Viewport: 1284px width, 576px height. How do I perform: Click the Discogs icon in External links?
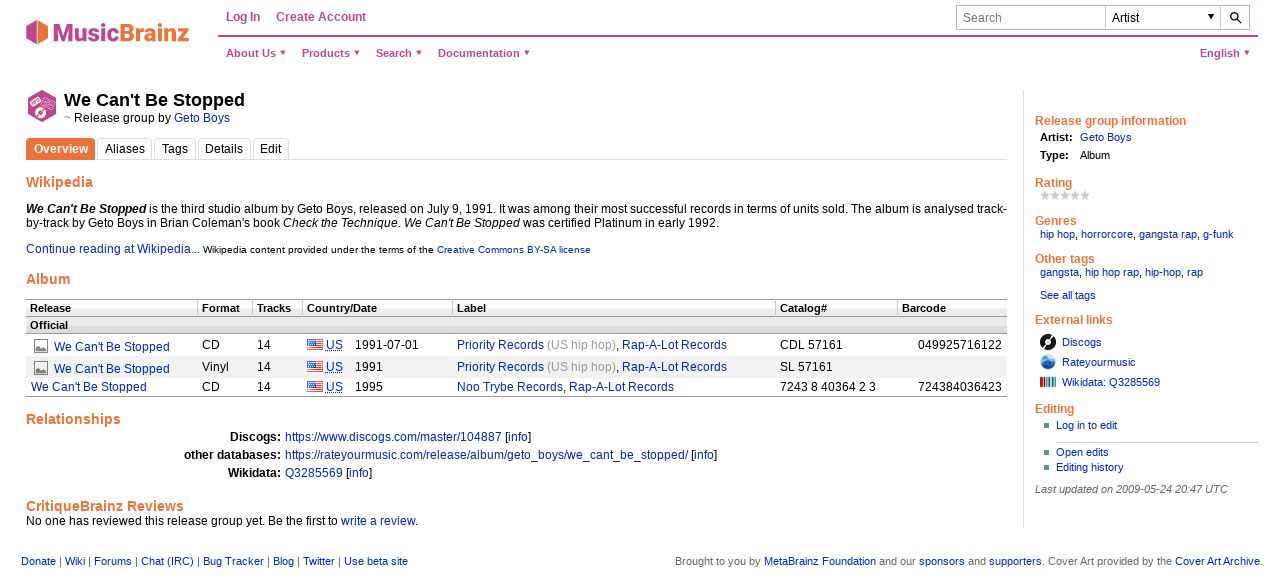pyautogui.click(x=1048, y=342)
